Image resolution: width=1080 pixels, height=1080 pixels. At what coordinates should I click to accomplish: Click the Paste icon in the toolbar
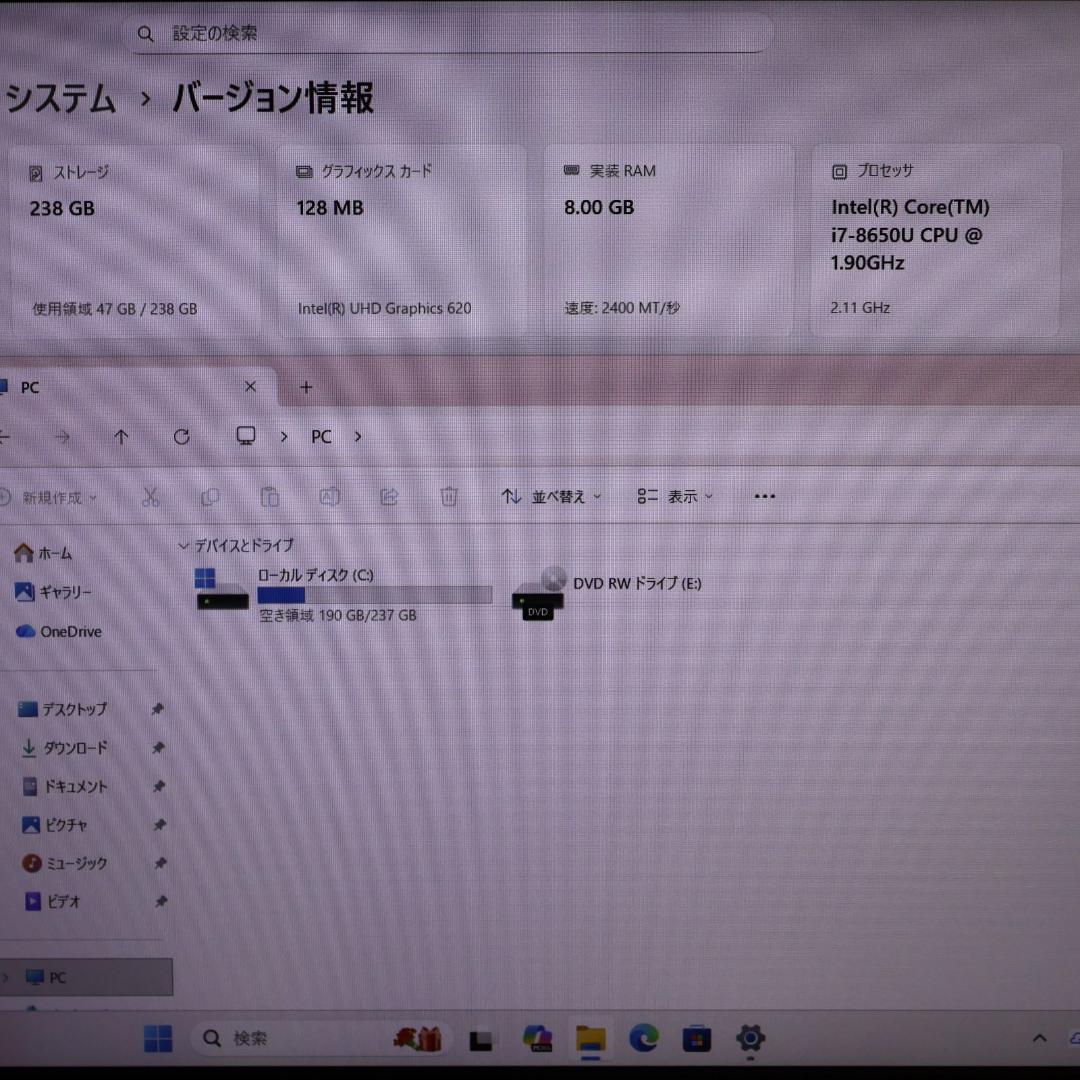(x=270, y=496)
